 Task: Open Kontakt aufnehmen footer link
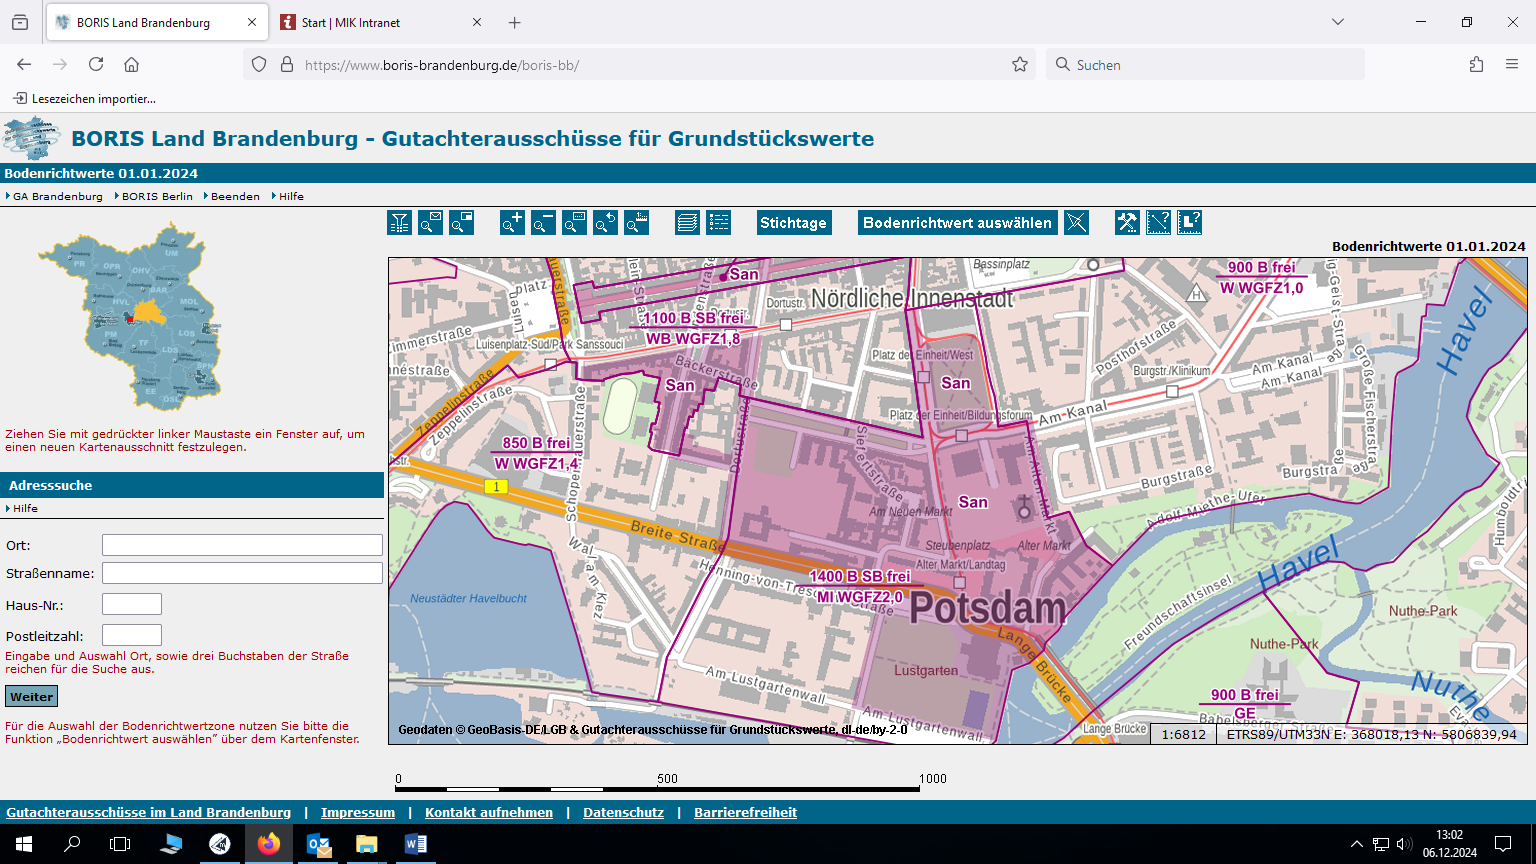pos(489,812)
